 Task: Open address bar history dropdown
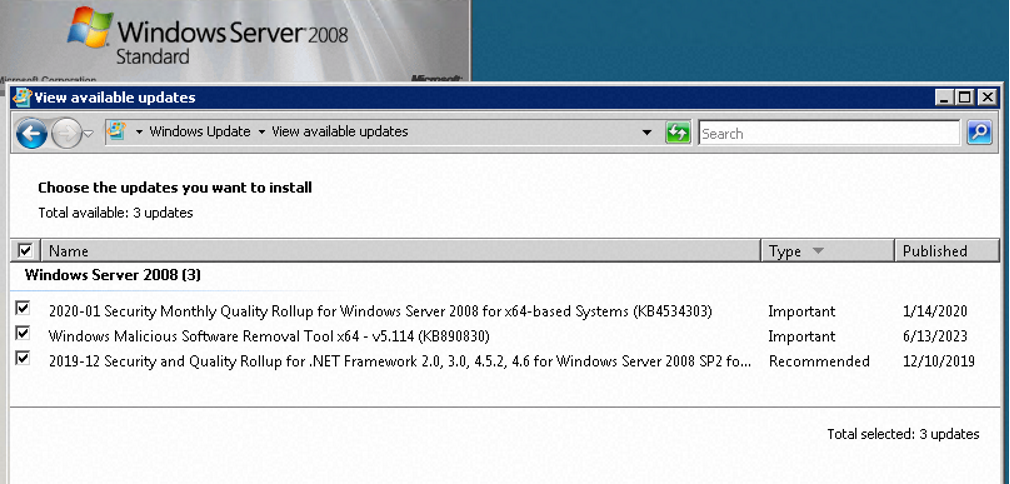647,133
